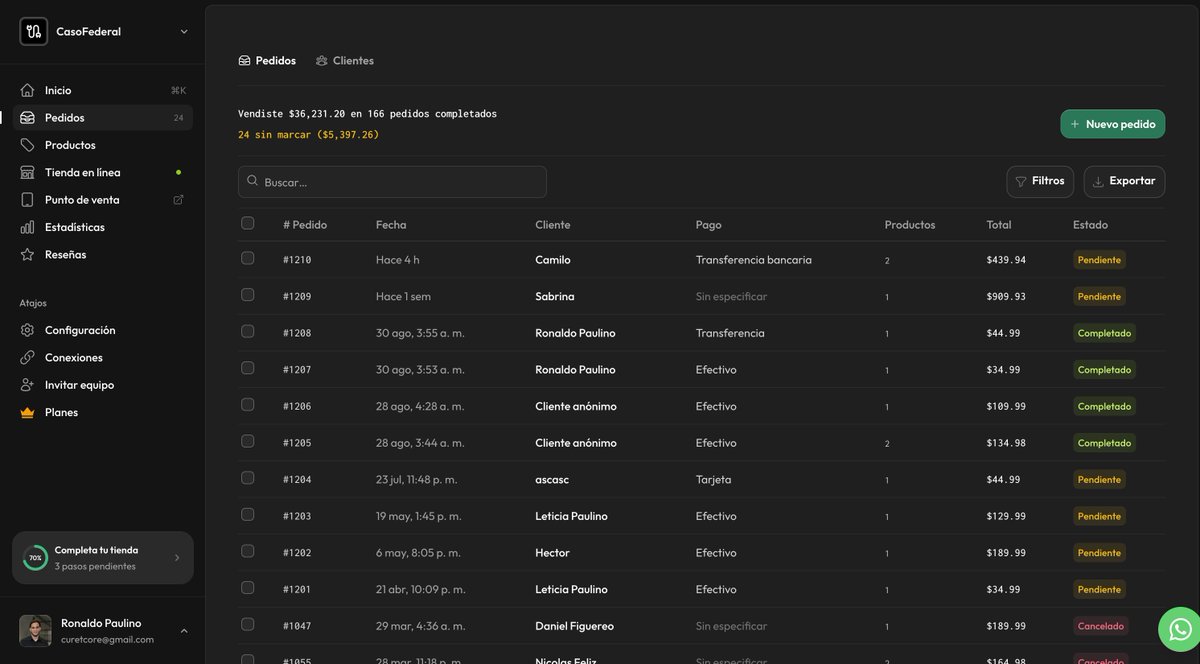The height and width of the screenshot is (664, 1200).
Task: Click order number #1202
Action: pyautogui.click(x=297, y=553)
